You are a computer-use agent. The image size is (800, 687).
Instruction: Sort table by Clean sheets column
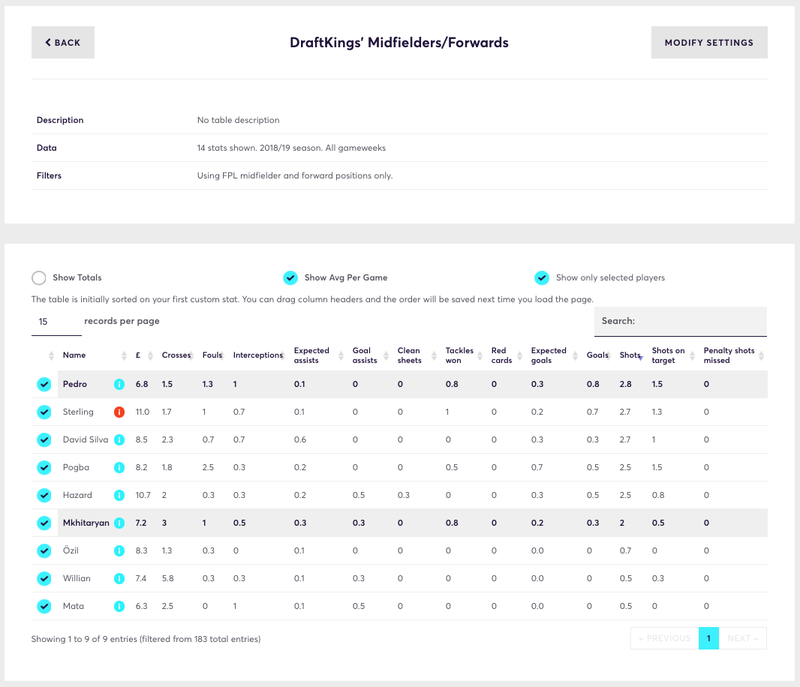[409, 355]
